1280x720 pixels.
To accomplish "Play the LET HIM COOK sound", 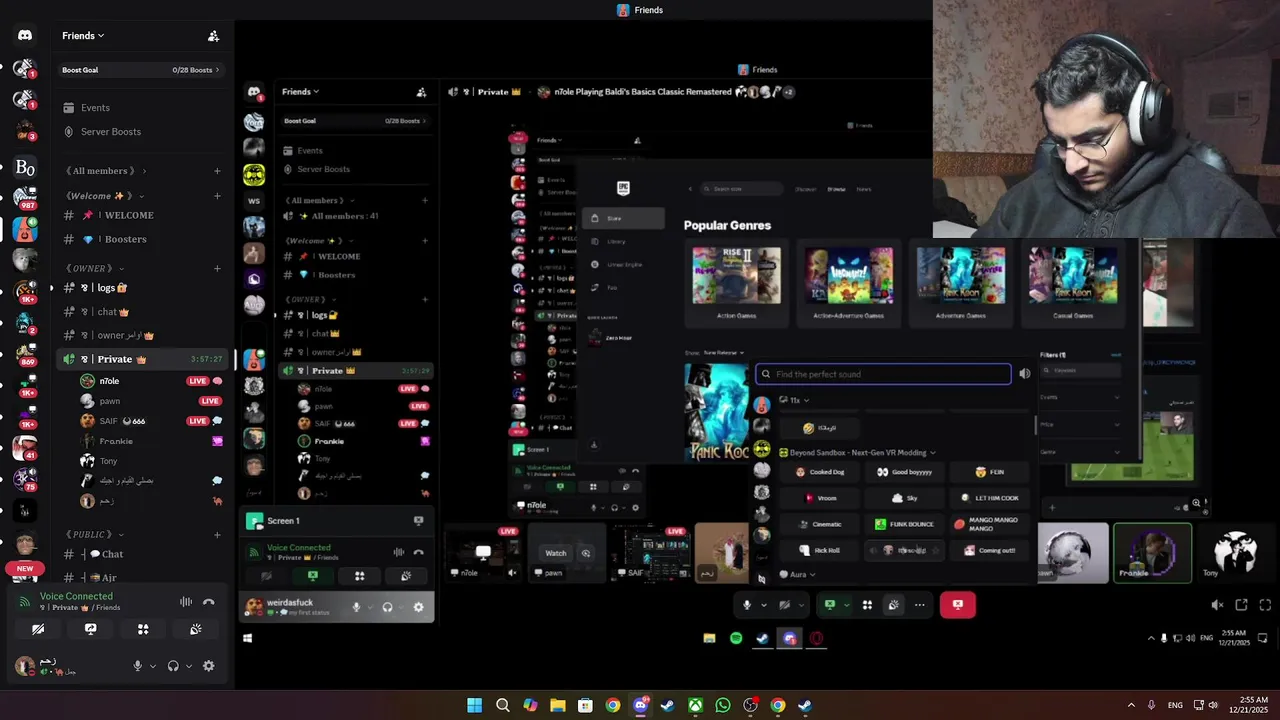I will pyautogui.click(x=988, y=498).
